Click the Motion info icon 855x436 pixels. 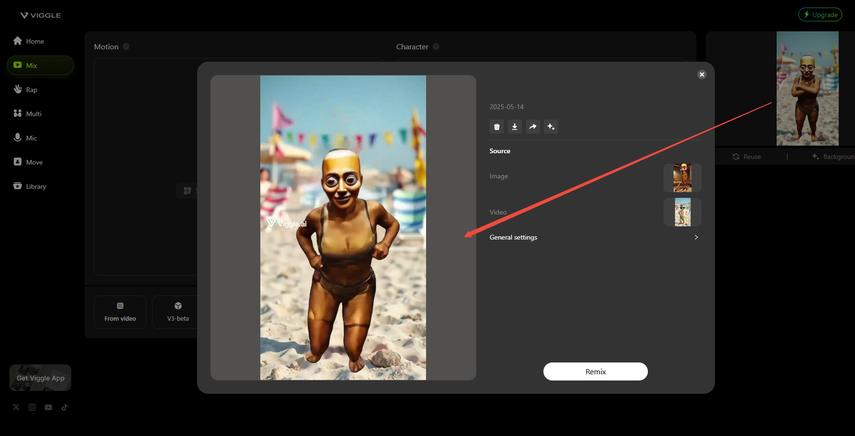coord(126,47)
